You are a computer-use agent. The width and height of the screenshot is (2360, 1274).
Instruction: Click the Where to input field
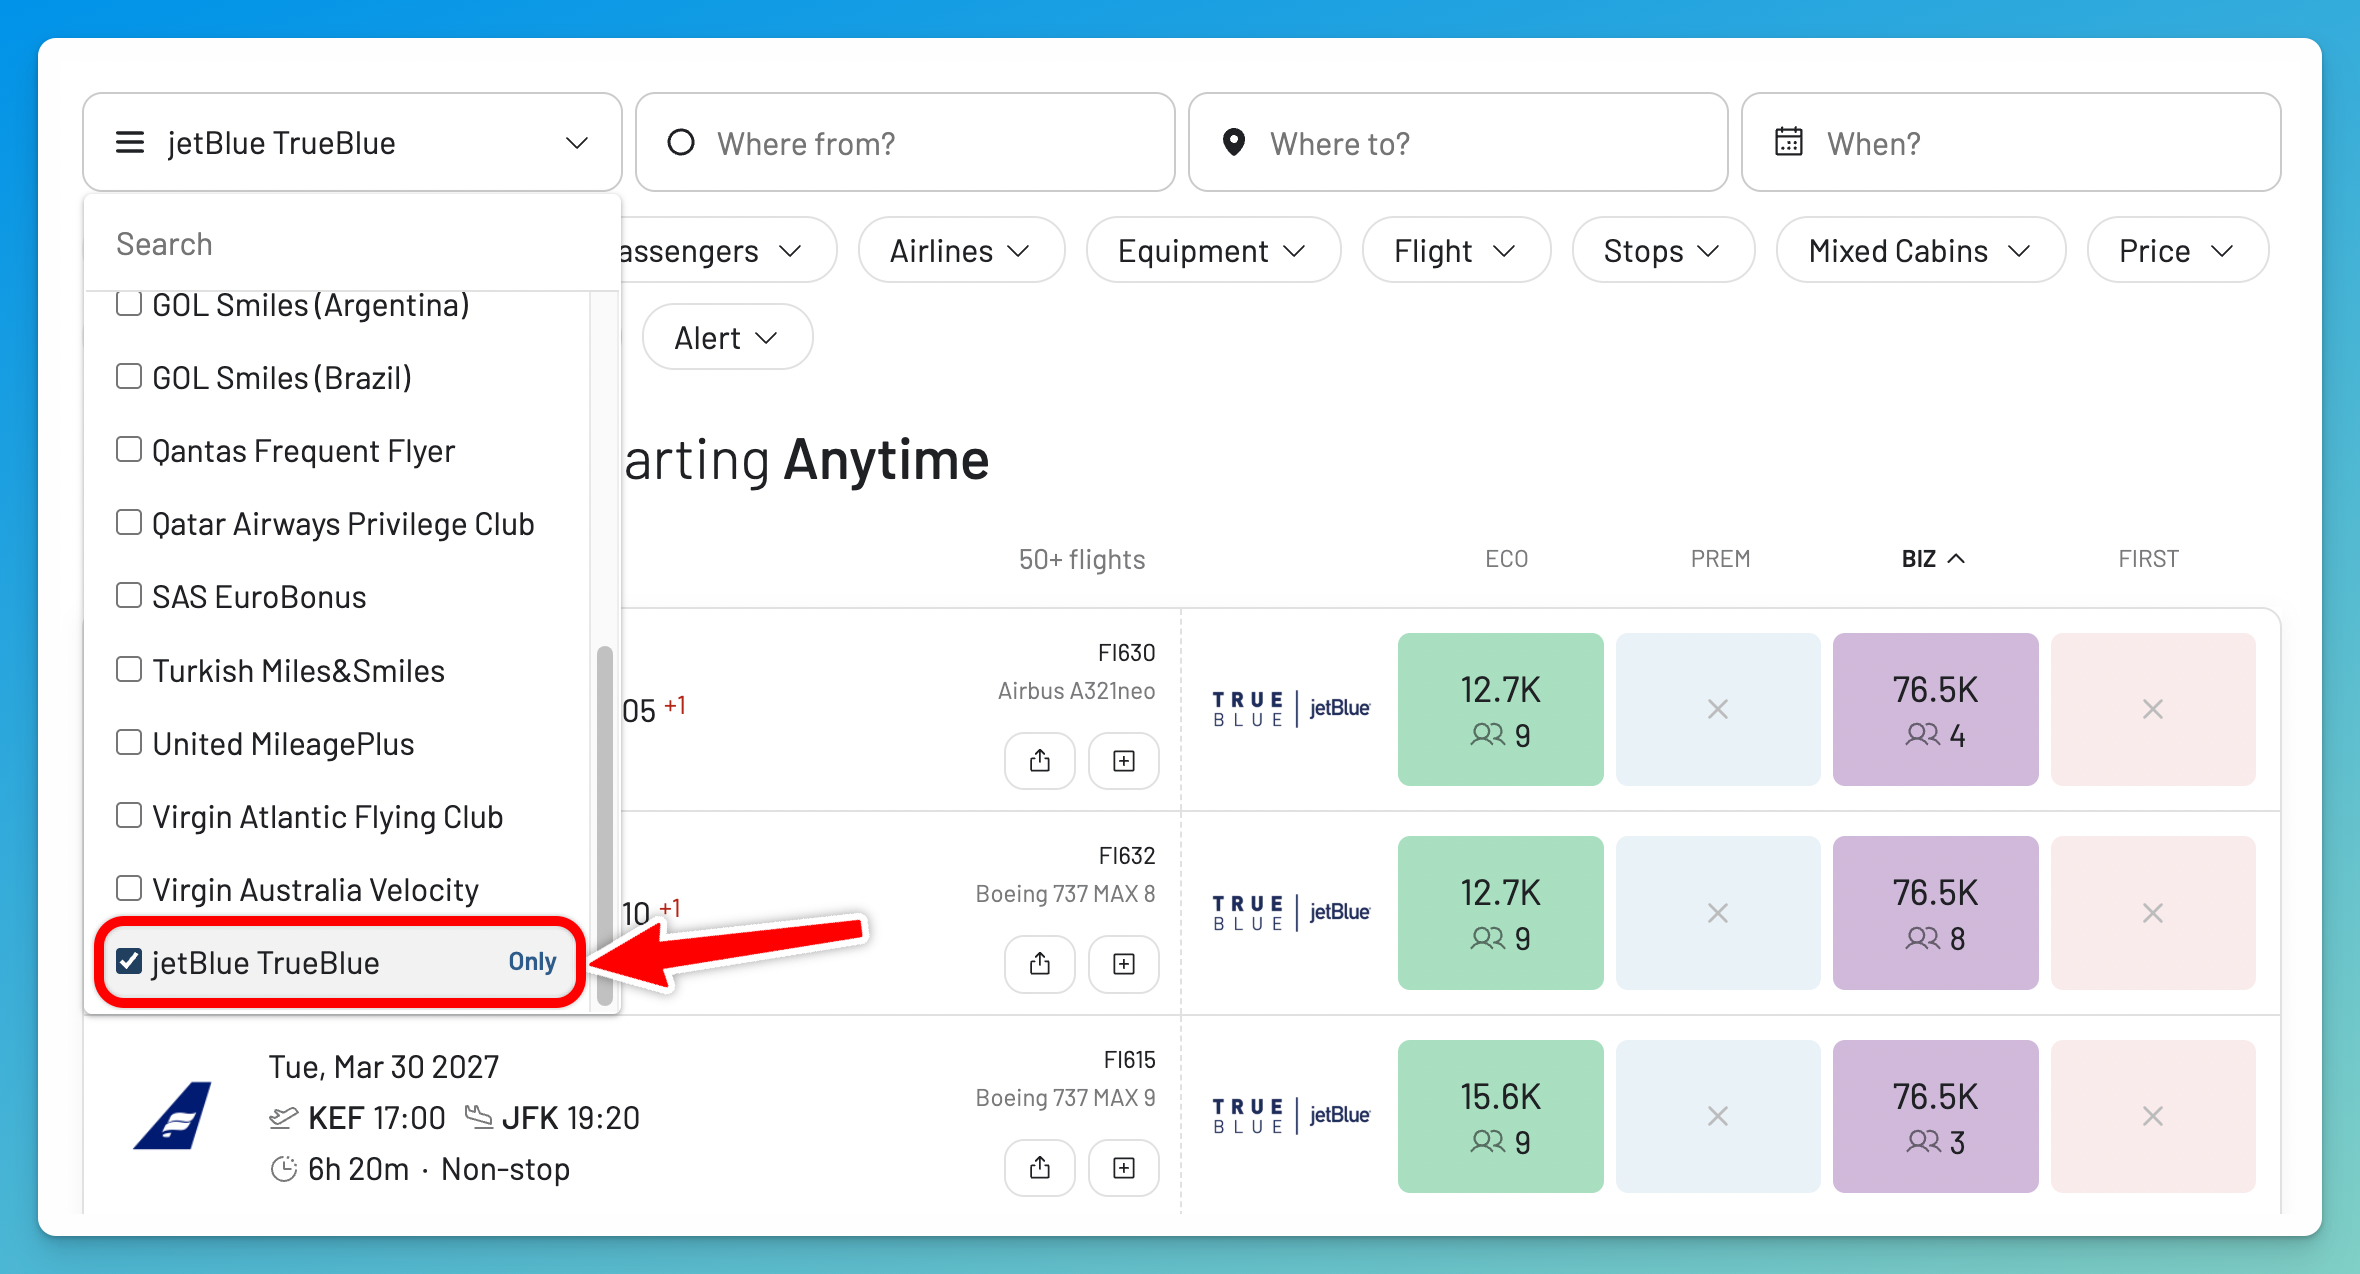(1458, 143)
